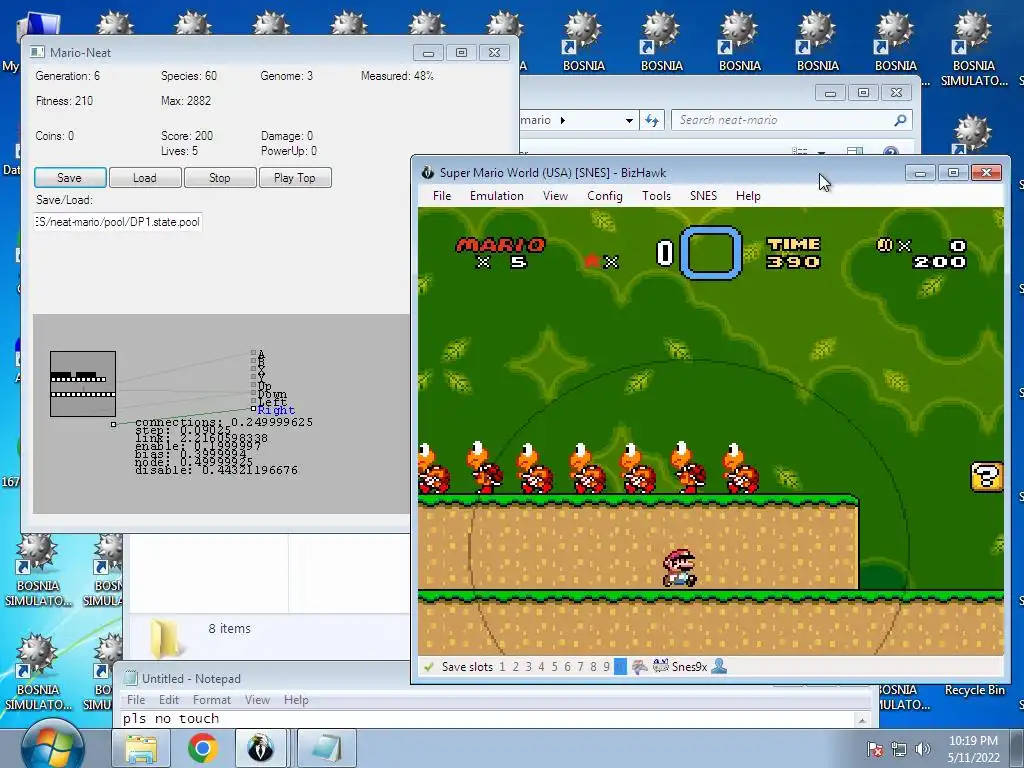Open Google Chrome from the taskbar
The image size is (1024, 768).
202,748
